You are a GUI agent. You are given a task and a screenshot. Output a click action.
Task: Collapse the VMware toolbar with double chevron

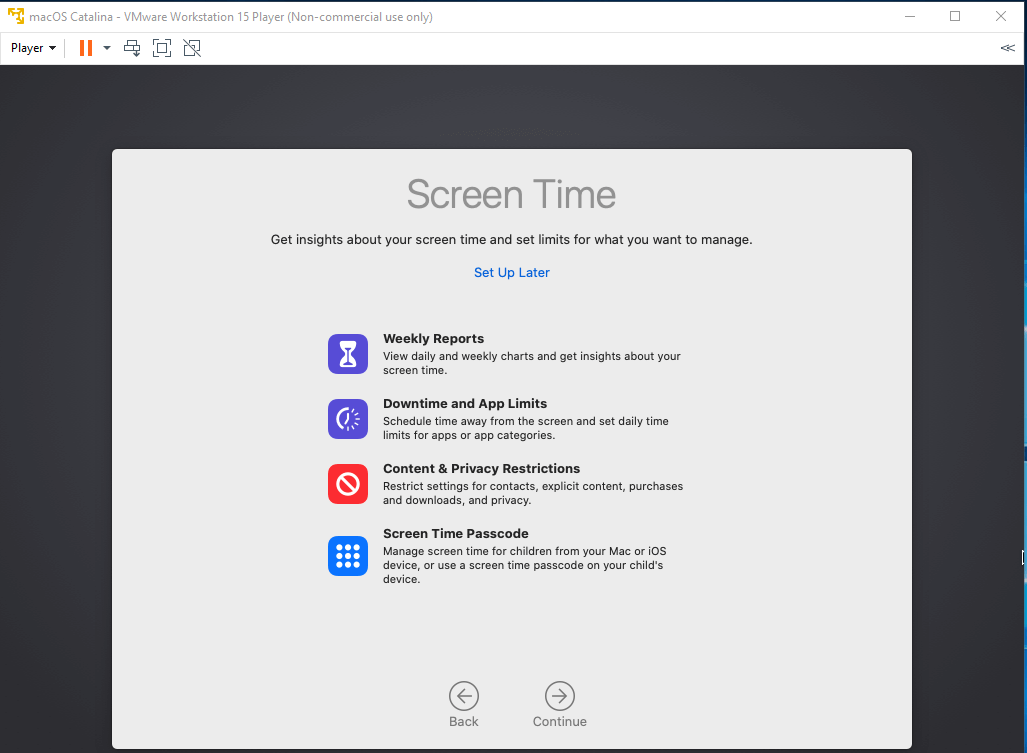coord(1007,48)
